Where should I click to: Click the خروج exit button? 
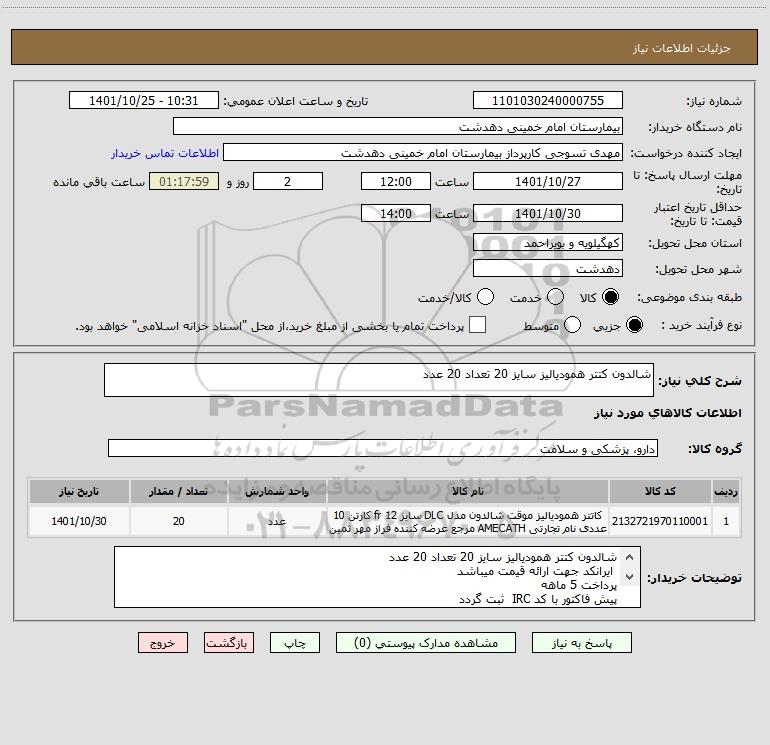(x=163, y=643)
